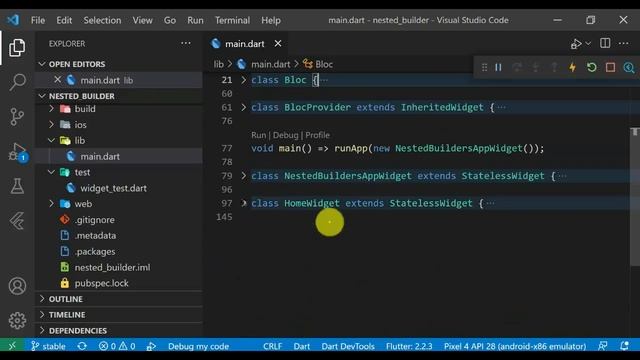Open the Accounts icon
The width and height of the screenshot is (640, 360).
[x=17, y=286]
